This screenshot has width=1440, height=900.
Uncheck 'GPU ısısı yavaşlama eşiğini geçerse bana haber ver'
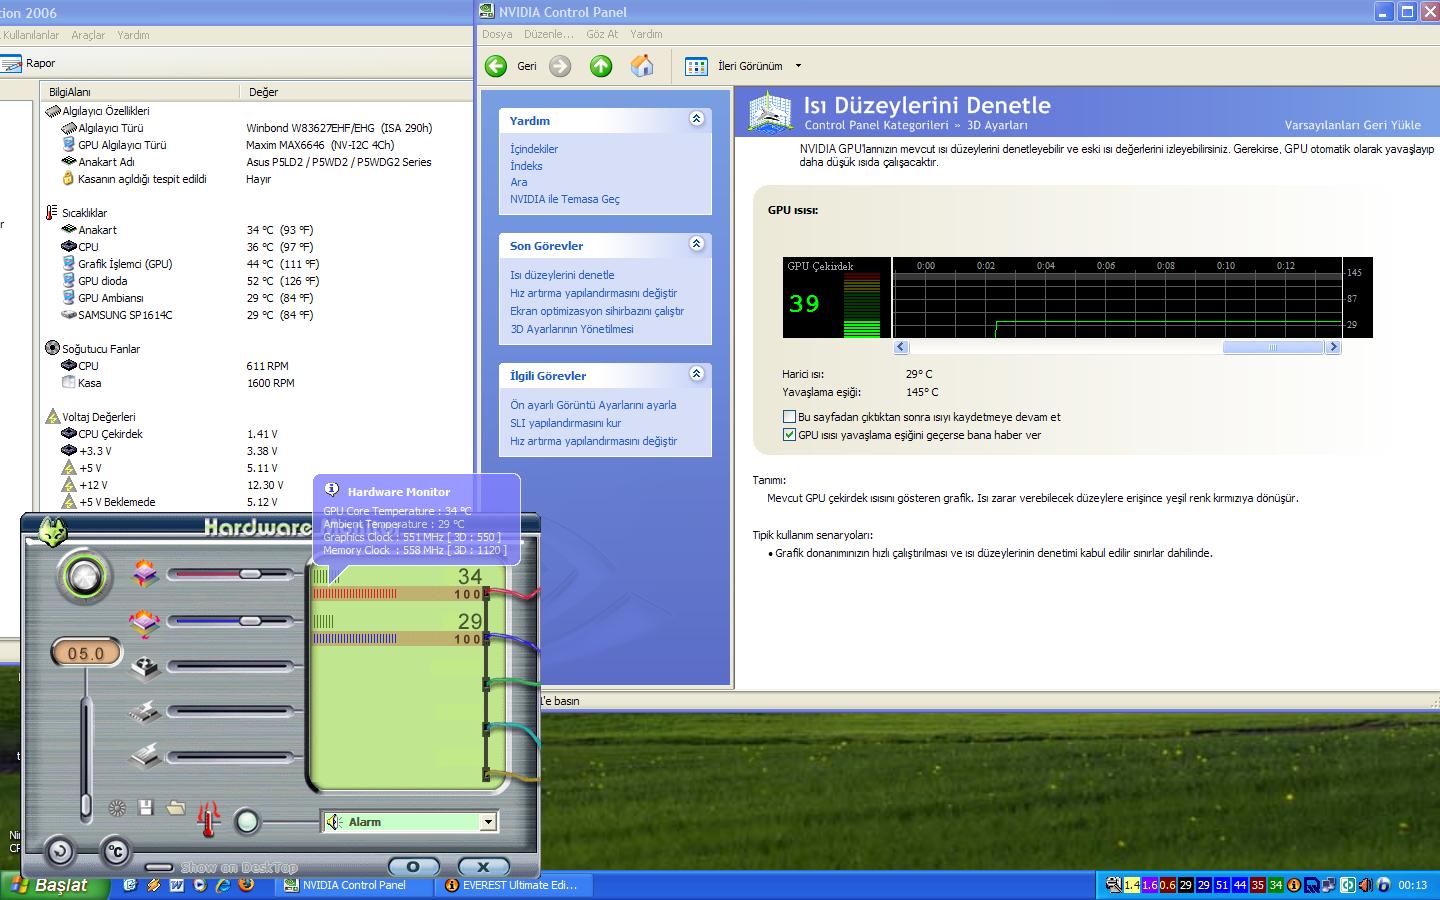(x=789, y=435)
